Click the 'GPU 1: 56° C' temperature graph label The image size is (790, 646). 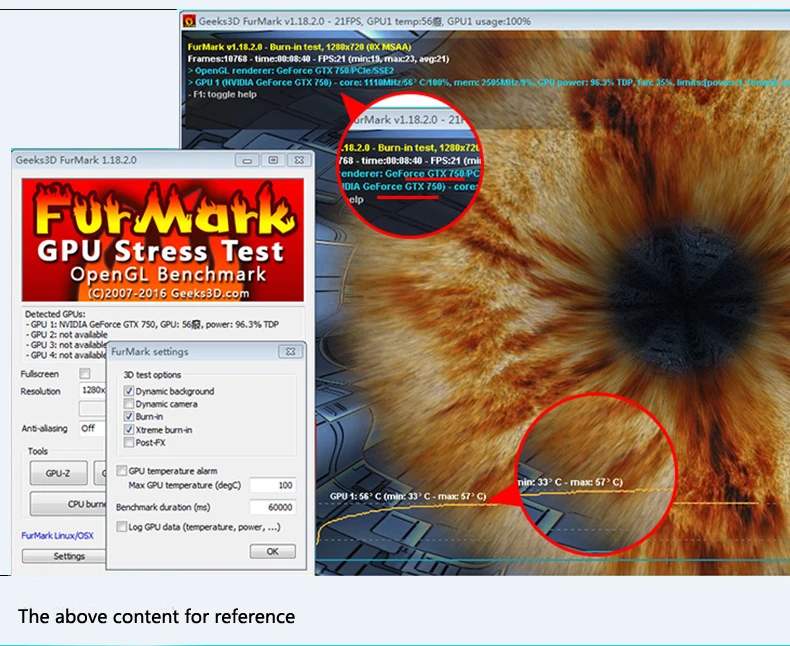(408, 496)
